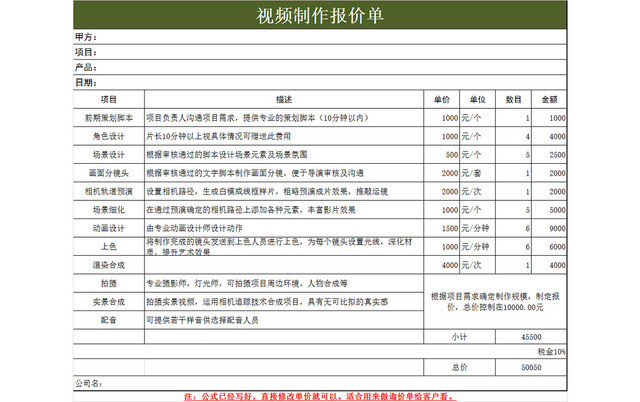Select amount 2500 in 场景设计 row
This screenshot has height=402, width=640.
tap(549, 155)
